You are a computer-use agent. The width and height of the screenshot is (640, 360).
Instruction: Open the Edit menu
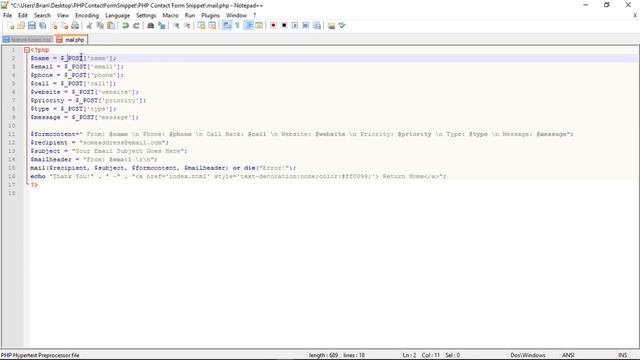point(23,16)
